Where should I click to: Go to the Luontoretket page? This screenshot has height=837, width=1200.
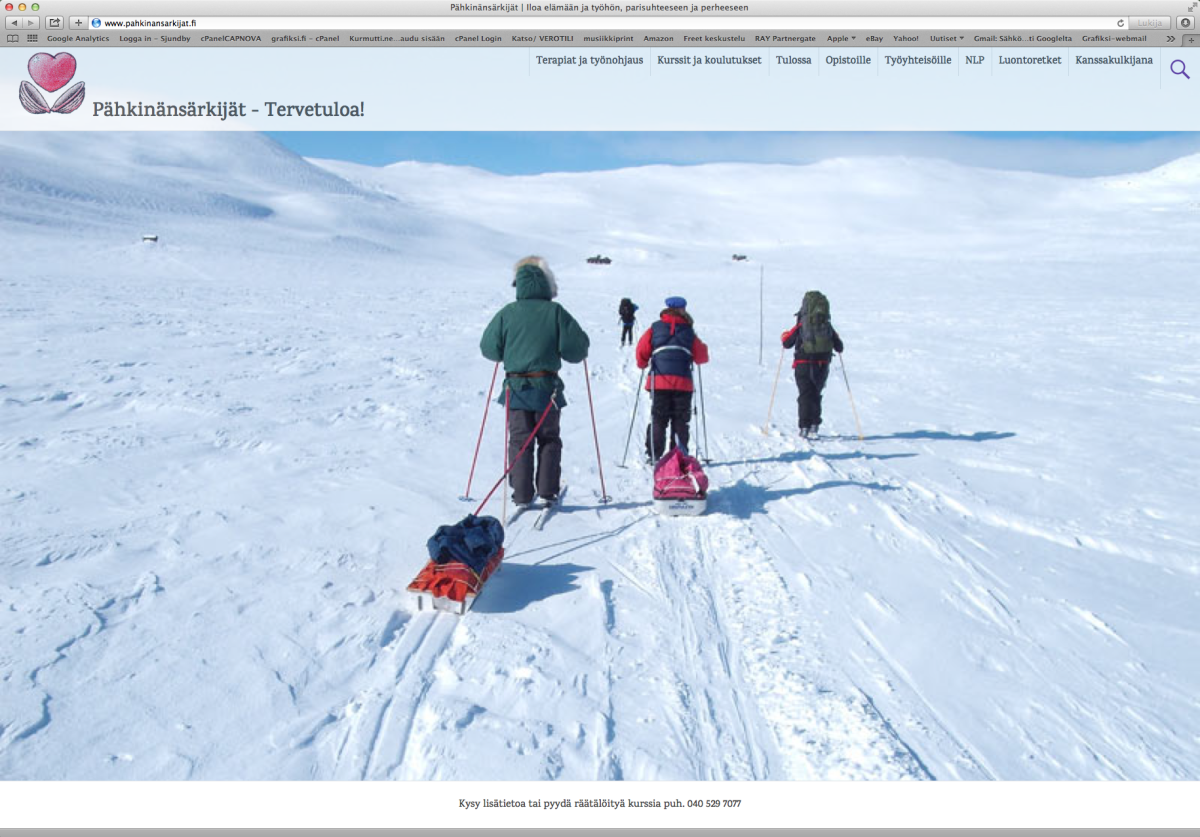(1029, 60)
